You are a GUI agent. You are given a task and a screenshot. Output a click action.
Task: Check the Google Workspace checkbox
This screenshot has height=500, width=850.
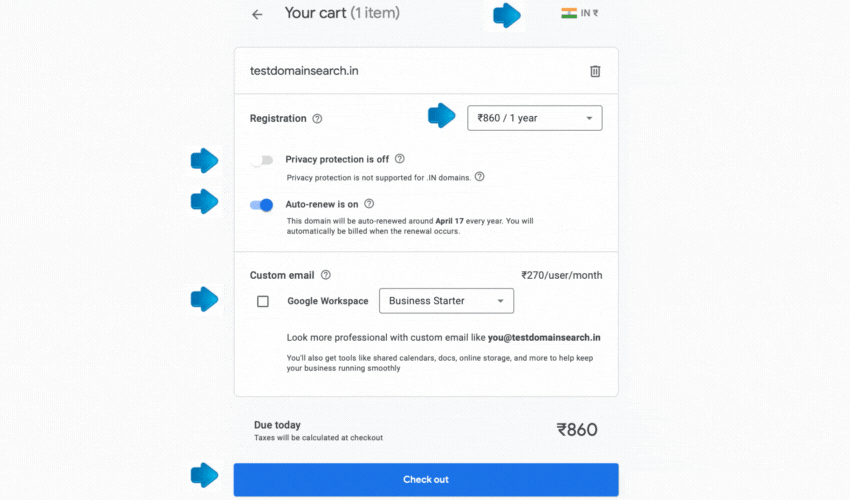(x=263, y=302)
